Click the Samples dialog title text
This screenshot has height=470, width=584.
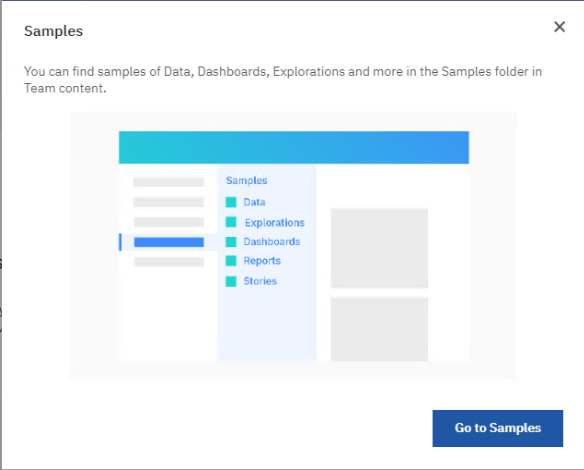tap(54, 31)
